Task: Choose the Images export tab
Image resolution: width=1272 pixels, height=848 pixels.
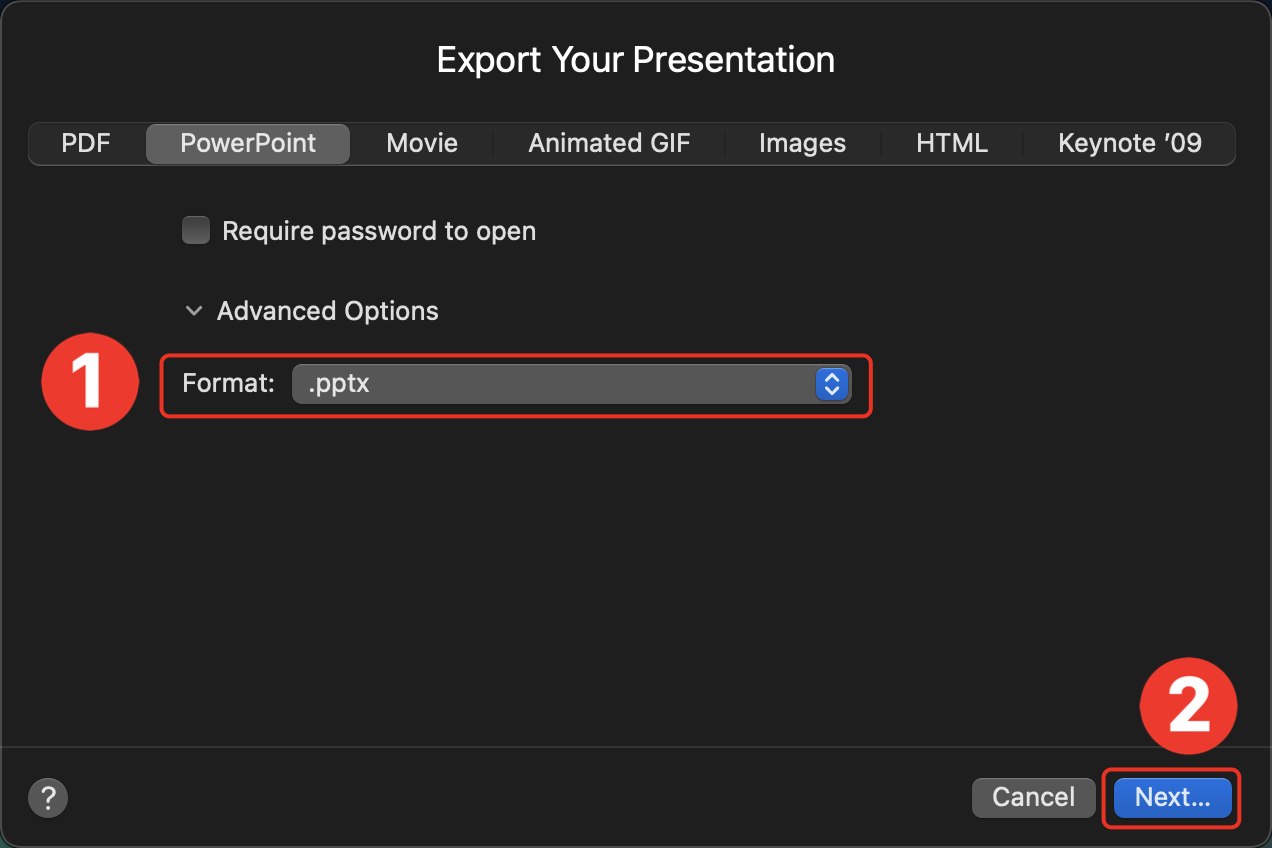Action: point(802,143)
